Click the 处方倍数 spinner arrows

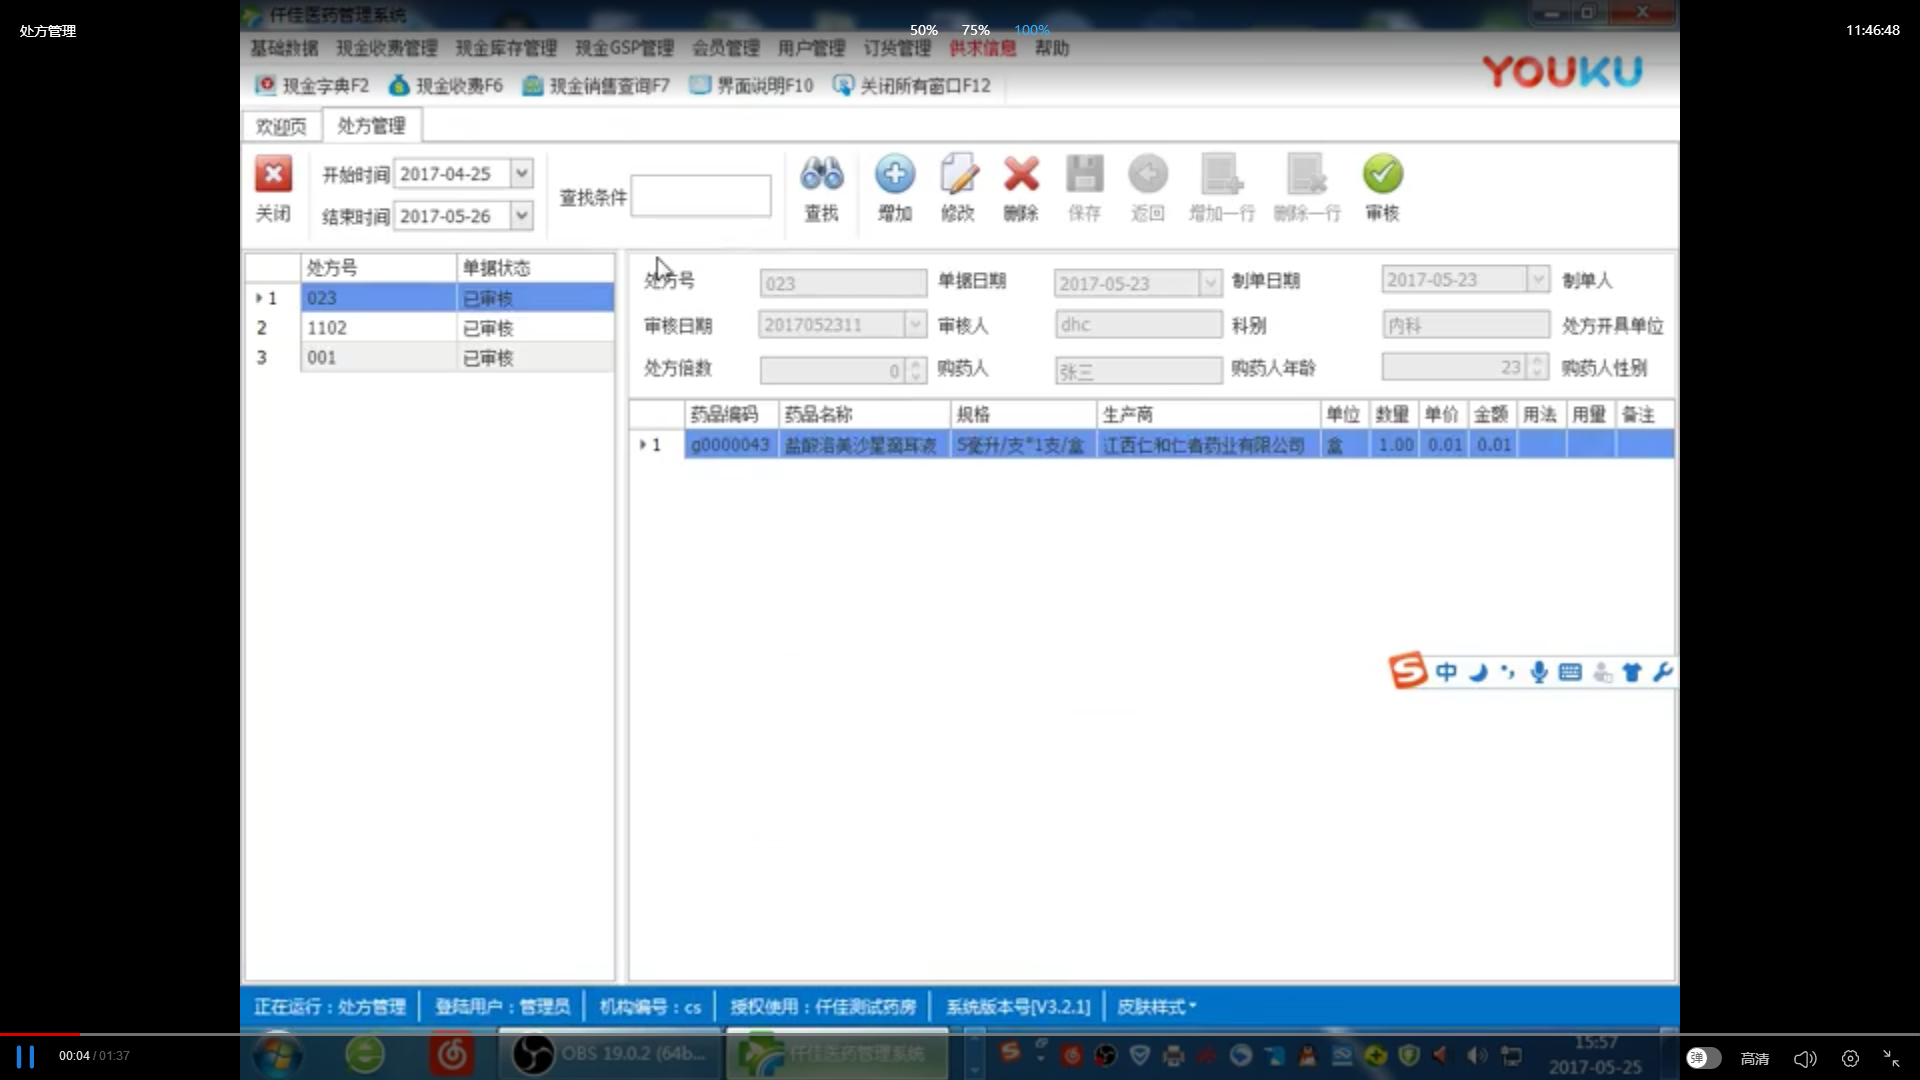pyautogui.click(x=916, y=370)
